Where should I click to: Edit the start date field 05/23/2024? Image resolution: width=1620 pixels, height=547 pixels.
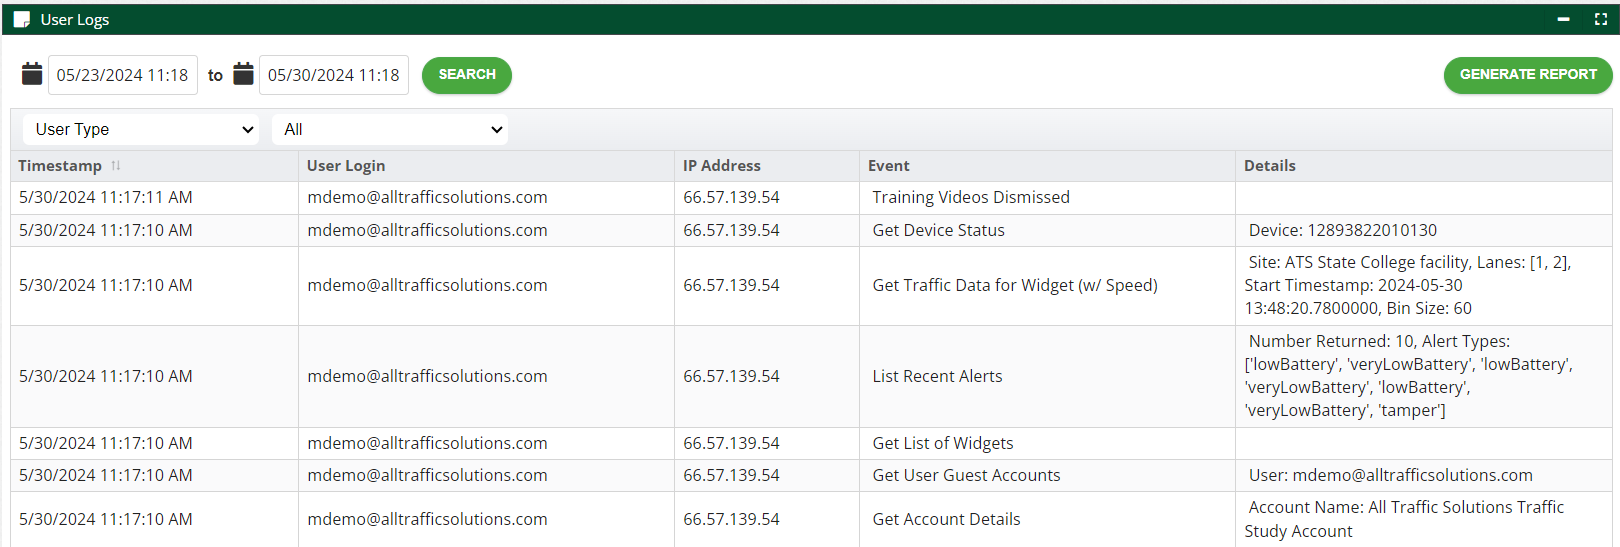[122, 75]
